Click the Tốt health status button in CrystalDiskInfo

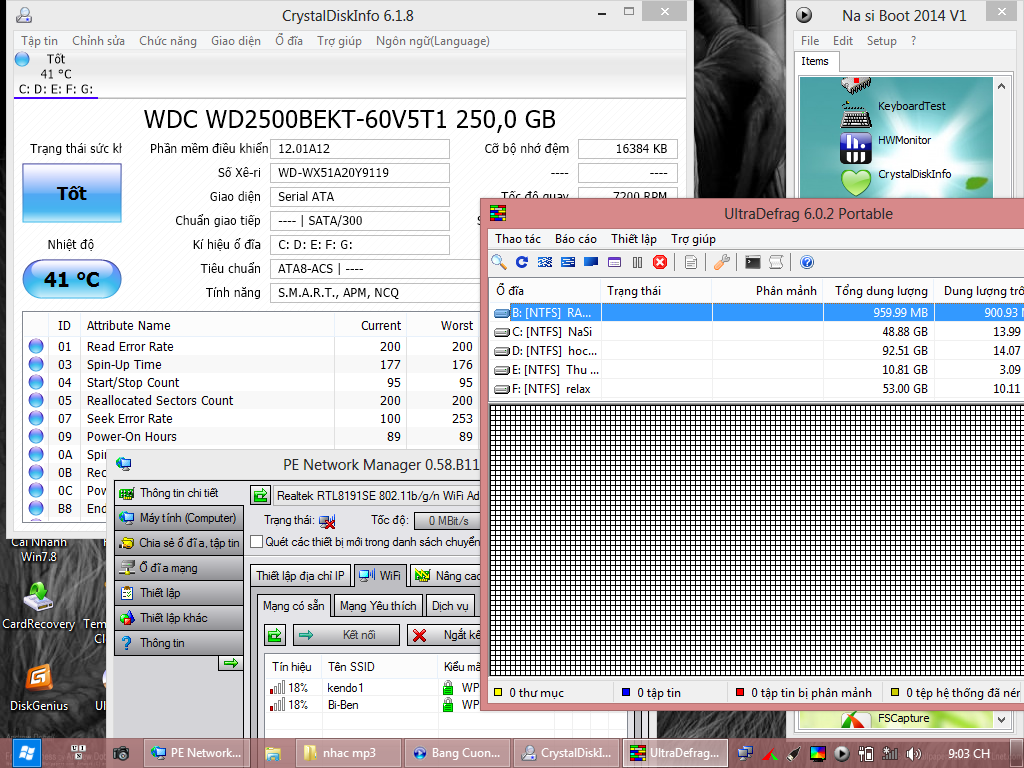tap(72, 193)
